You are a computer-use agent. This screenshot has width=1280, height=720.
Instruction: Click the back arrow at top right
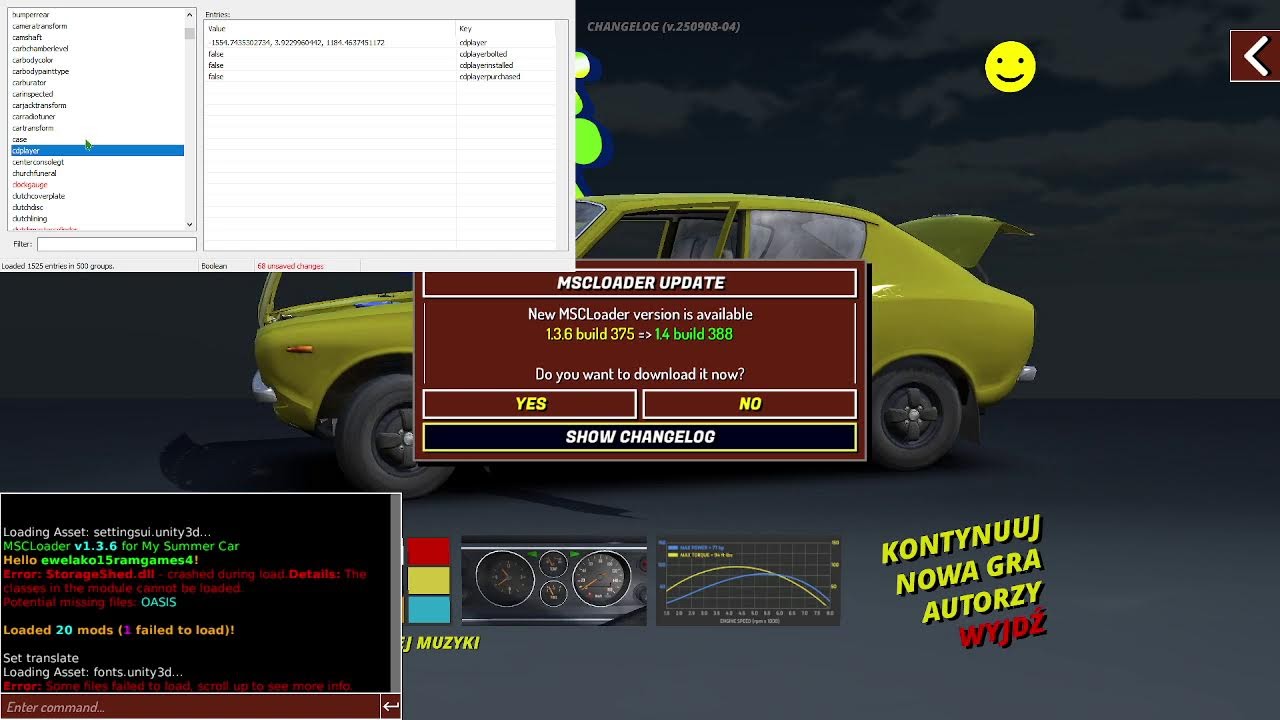click(1255, 56)
